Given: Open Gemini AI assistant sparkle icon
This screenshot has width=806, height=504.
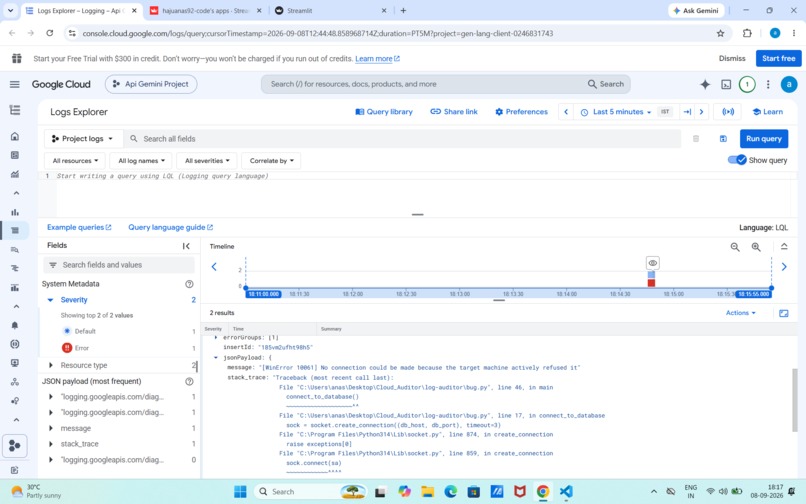Looking at the screenshot, I should [705, 84].
